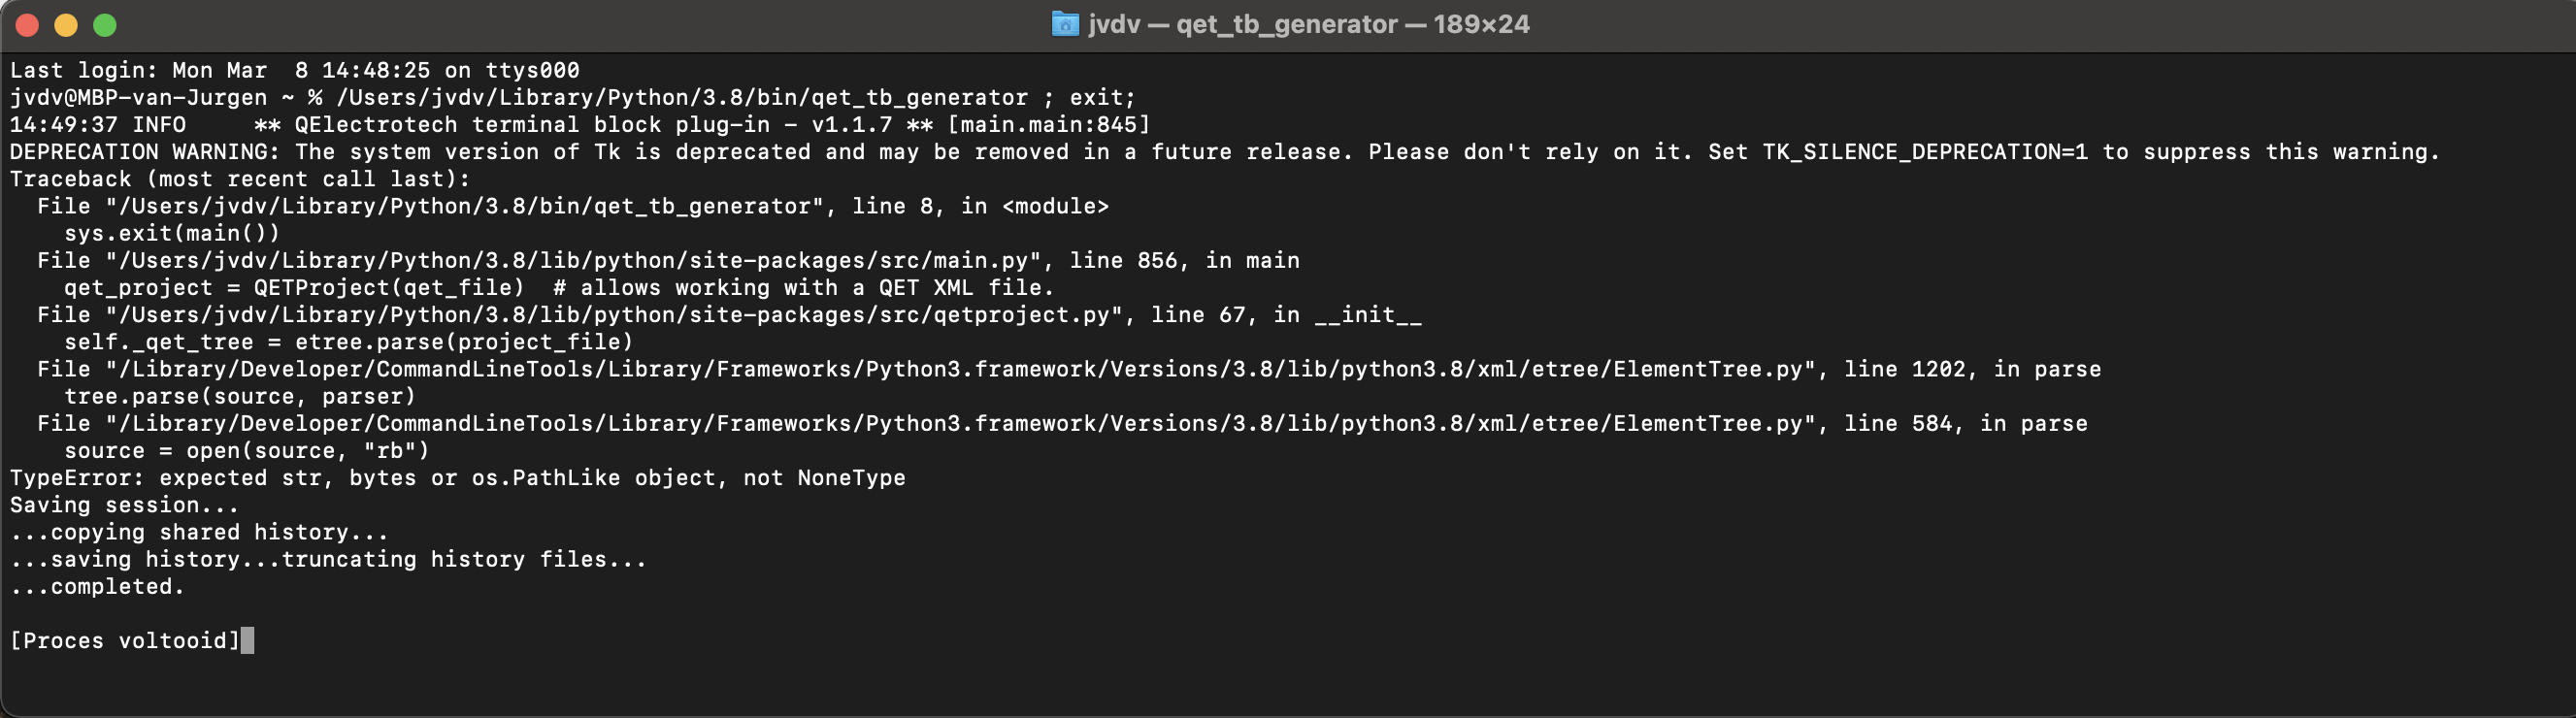
Task: Click the main.py file path in traceback
Action: pos(574,261)
